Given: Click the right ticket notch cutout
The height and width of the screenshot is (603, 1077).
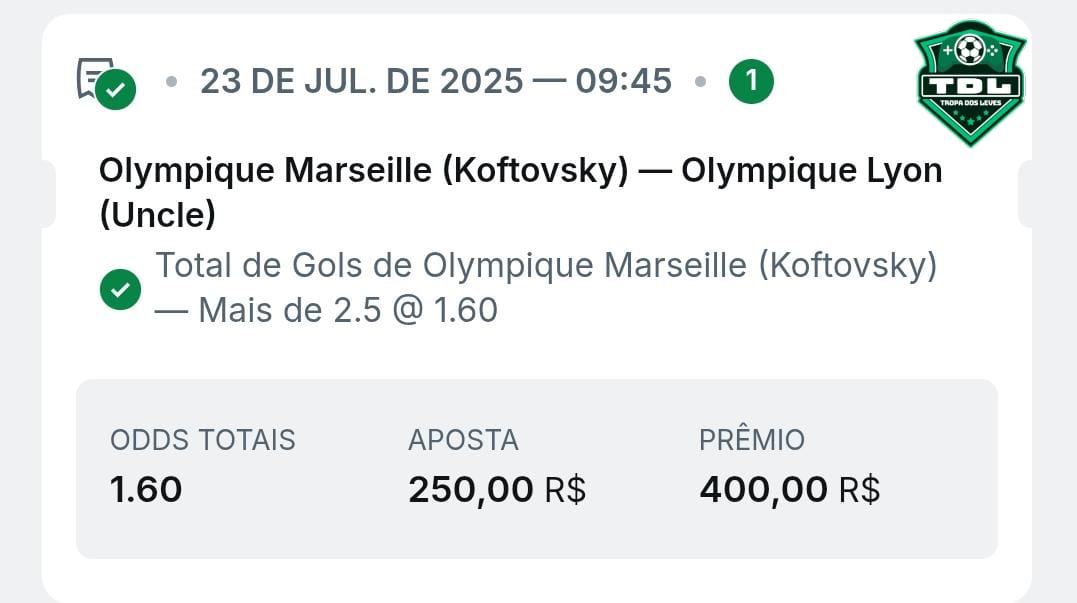Looking at the screenshot, I should [1027, 194].
